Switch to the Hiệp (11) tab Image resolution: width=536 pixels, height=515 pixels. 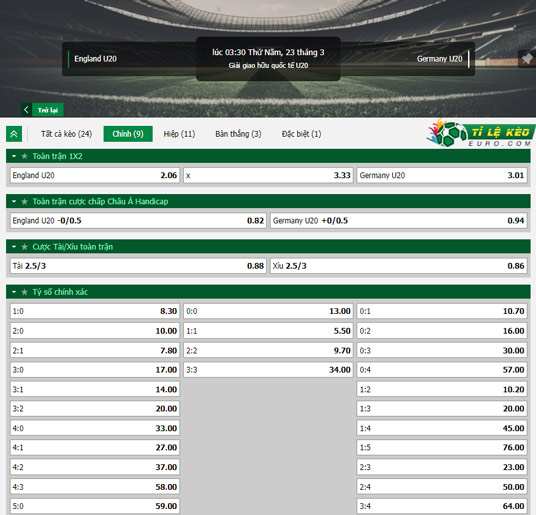[179, 134]
